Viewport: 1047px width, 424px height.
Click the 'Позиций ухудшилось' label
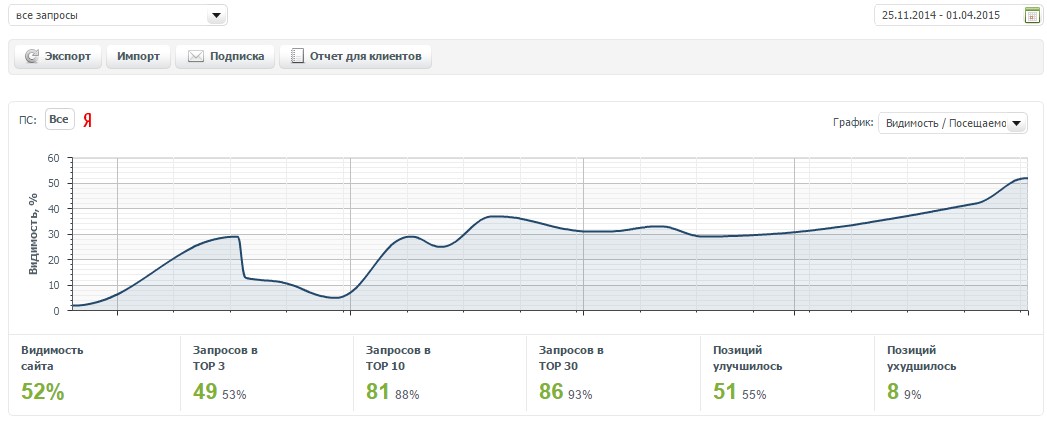point(921,358)
